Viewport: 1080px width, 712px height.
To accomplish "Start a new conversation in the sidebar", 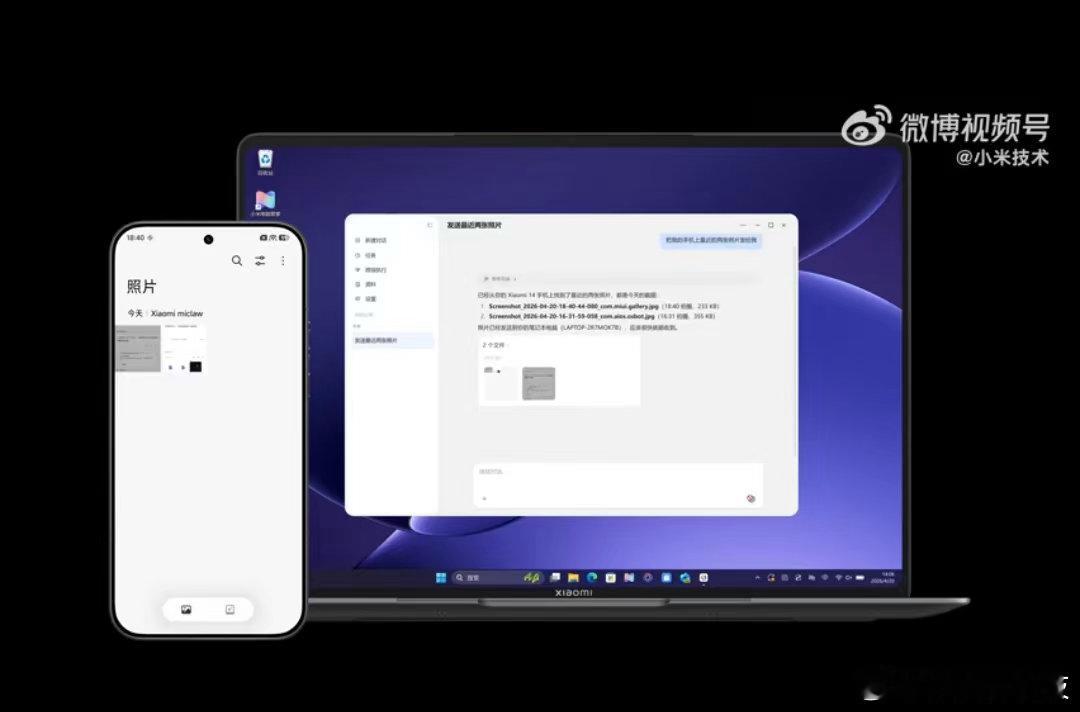I will (372, 240).
